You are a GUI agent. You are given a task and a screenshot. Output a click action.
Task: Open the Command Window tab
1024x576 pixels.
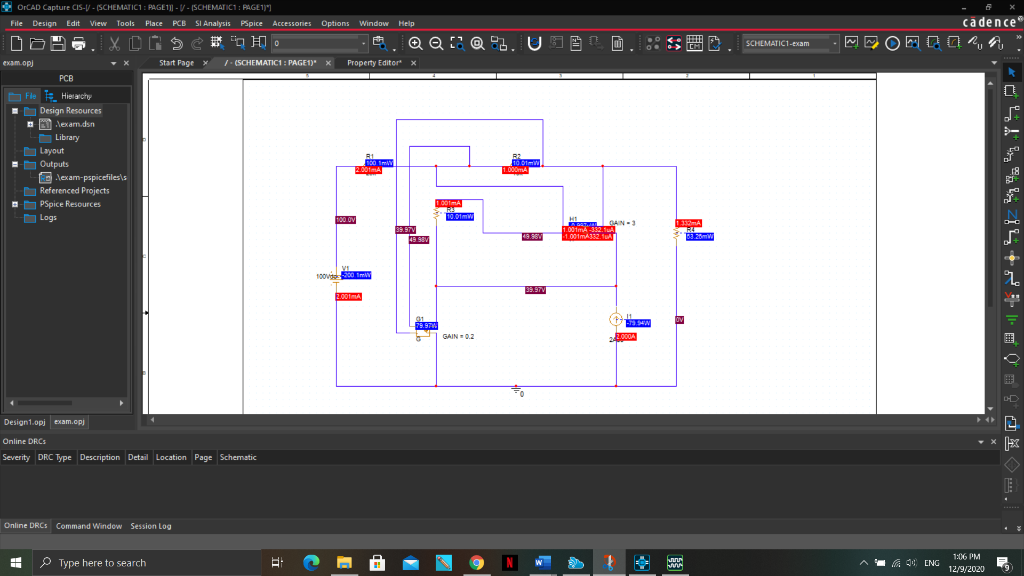(x=89, y=526)
